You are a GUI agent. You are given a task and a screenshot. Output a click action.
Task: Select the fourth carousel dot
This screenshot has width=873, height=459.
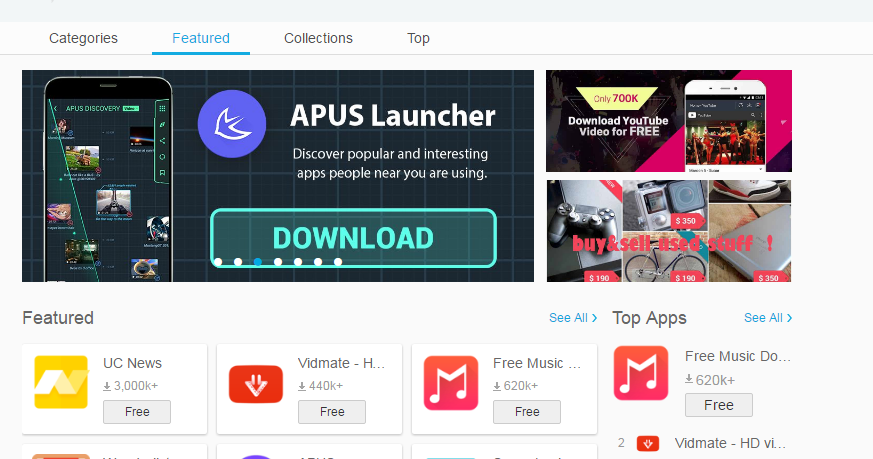278,262
